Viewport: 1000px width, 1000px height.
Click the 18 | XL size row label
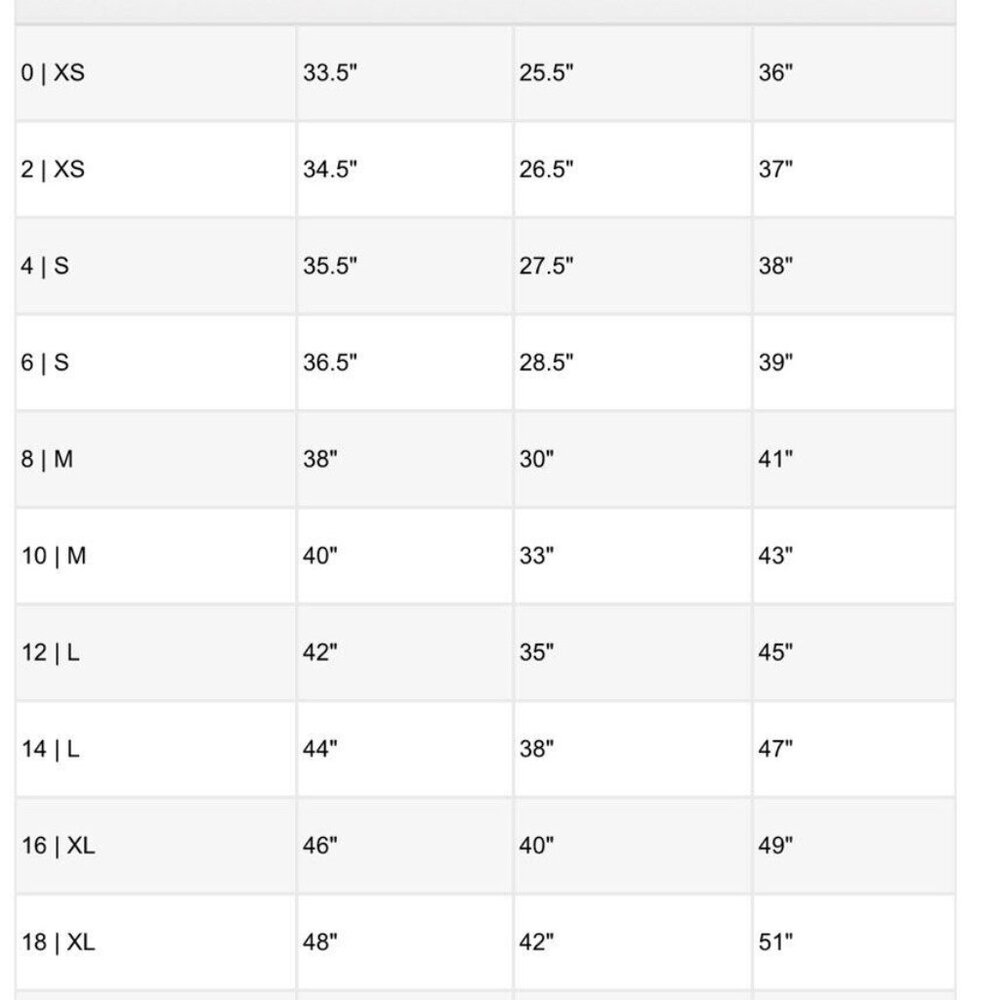click(58, 943)
